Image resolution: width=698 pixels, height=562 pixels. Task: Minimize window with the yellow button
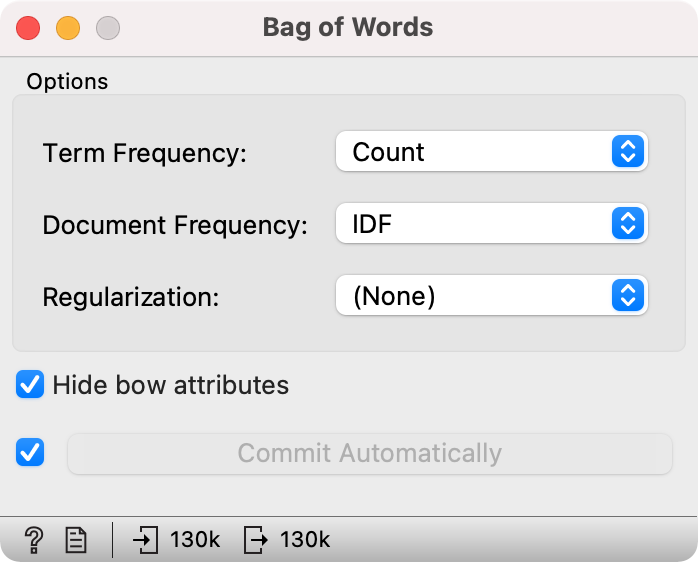click(68, 27)
